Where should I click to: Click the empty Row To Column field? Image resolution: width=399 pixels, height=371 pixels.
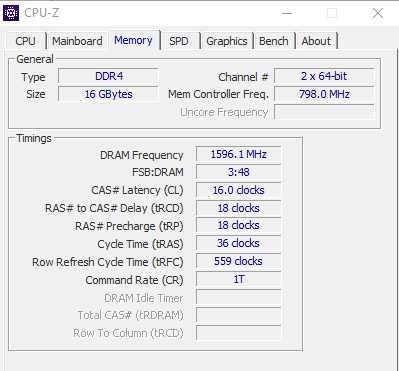238,333
